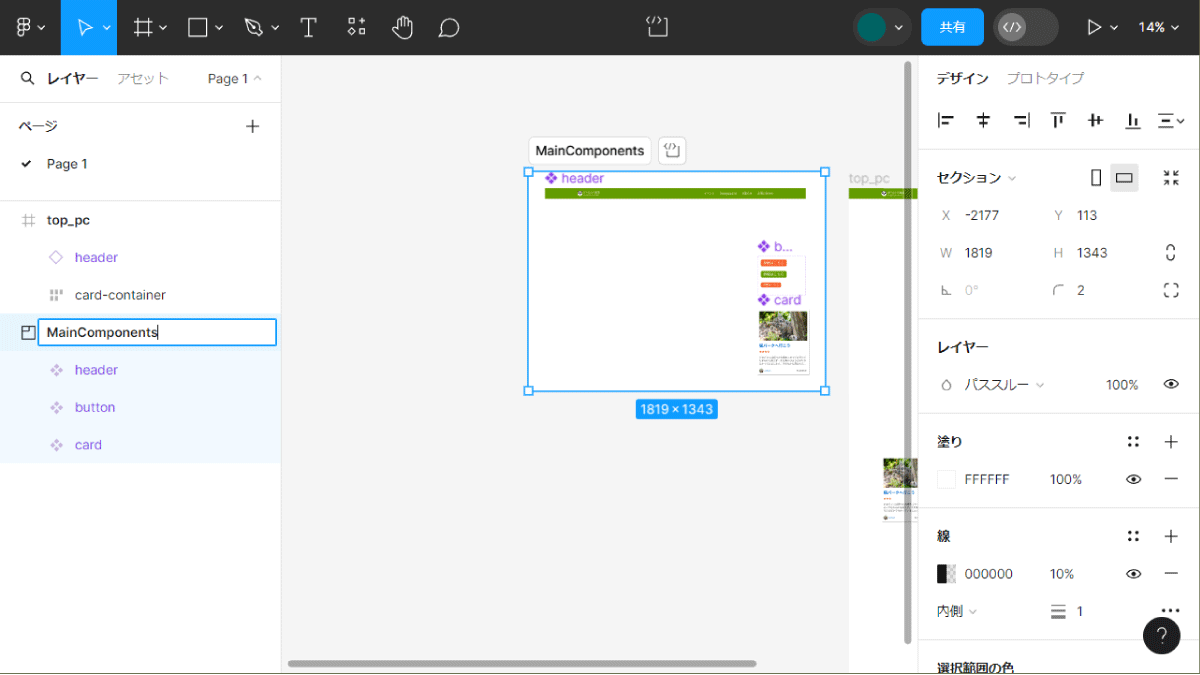
Task: Open the 14% zoom dropdown
Action: point(1158,27)
